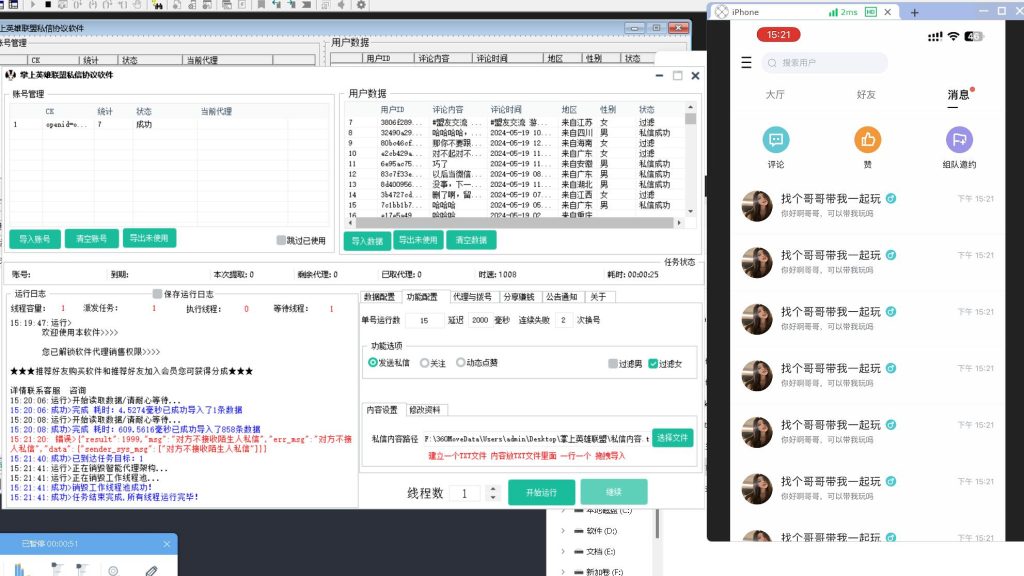Click the pencil icon in recorder toolbar

(x=151, y=571)
